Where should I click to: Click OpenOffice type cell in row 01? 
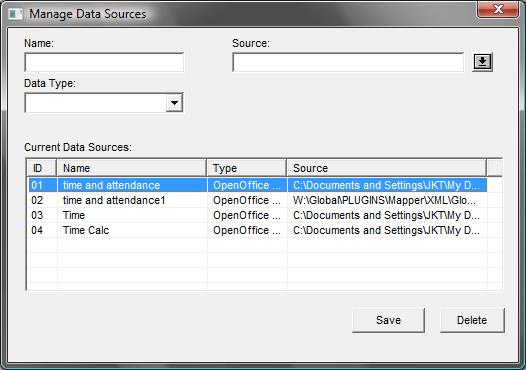point(247,185)
